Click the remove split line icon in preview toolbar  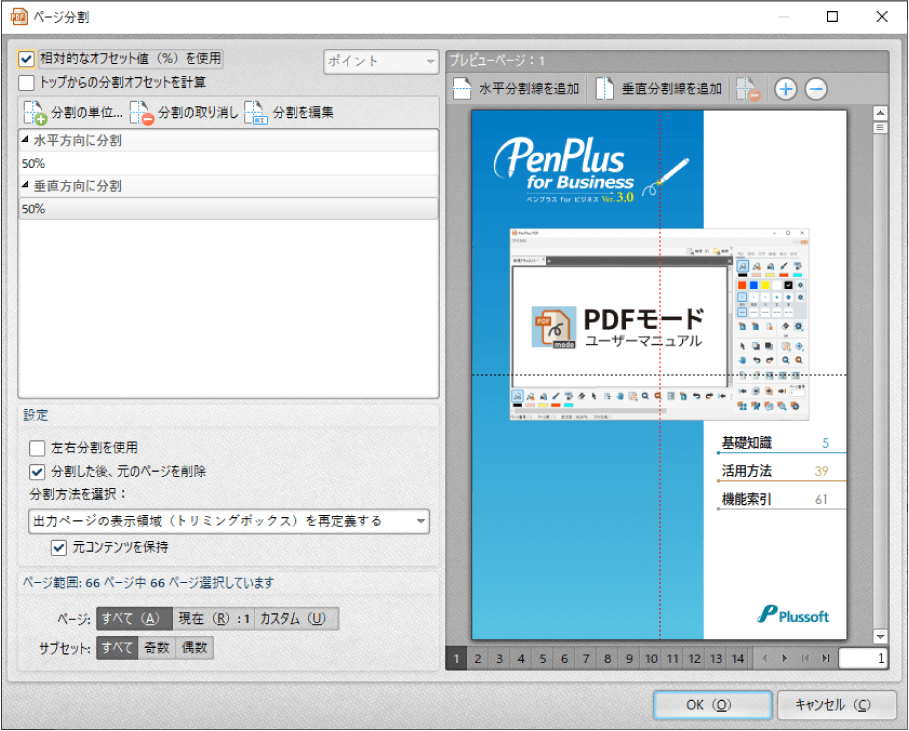(748, 89)
